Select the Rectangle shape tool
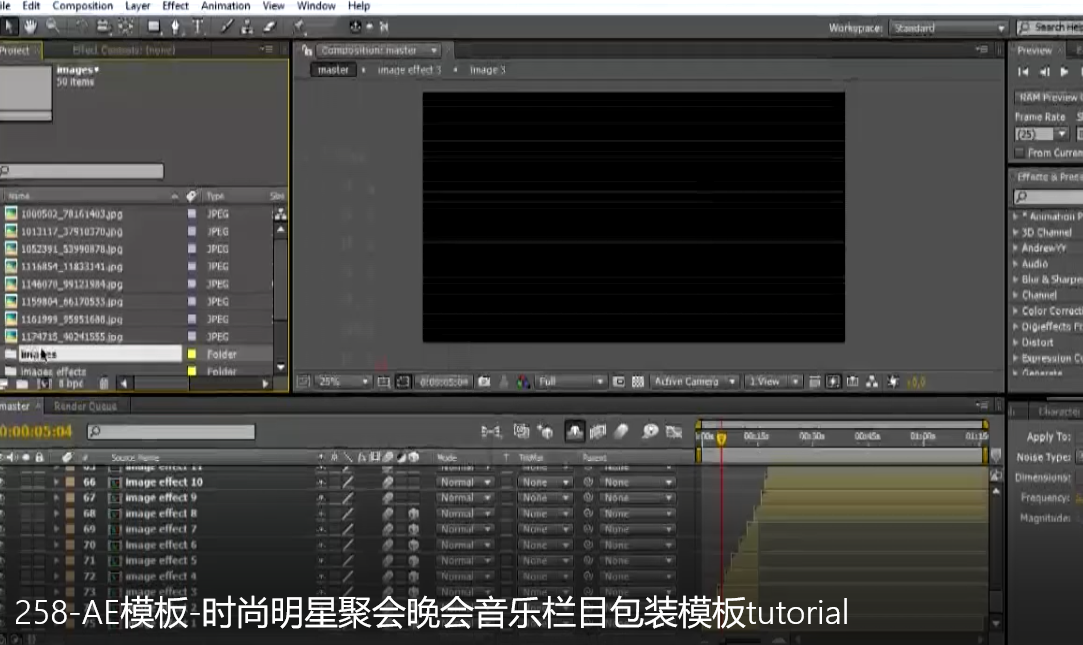This screenshot has height=645, width=1083. coord(154,27)
